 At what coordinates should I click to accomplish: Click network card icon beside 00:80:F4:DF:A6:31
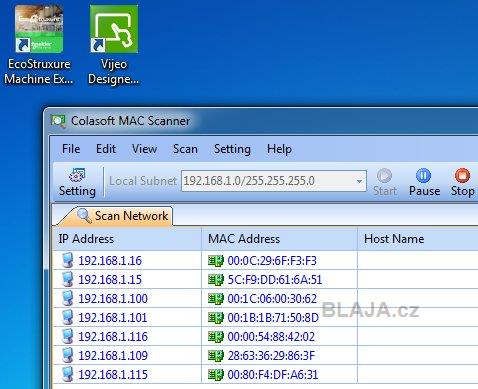[216, 375]
